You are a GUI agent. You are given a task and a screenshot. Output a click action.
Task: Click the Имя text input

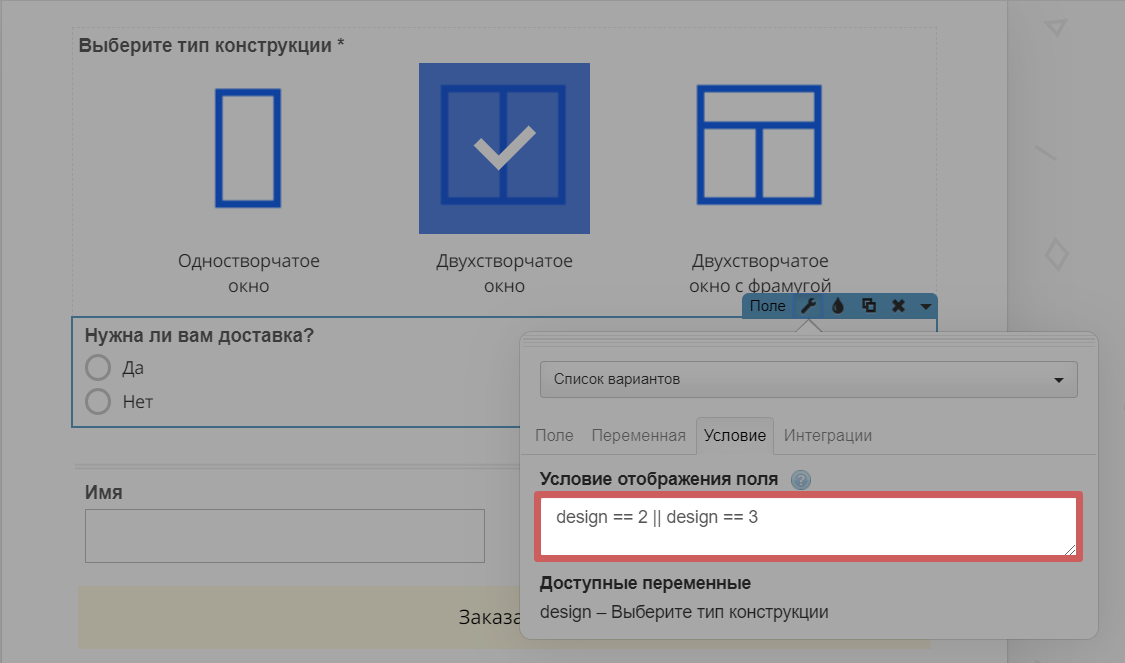tap(285, 536)
